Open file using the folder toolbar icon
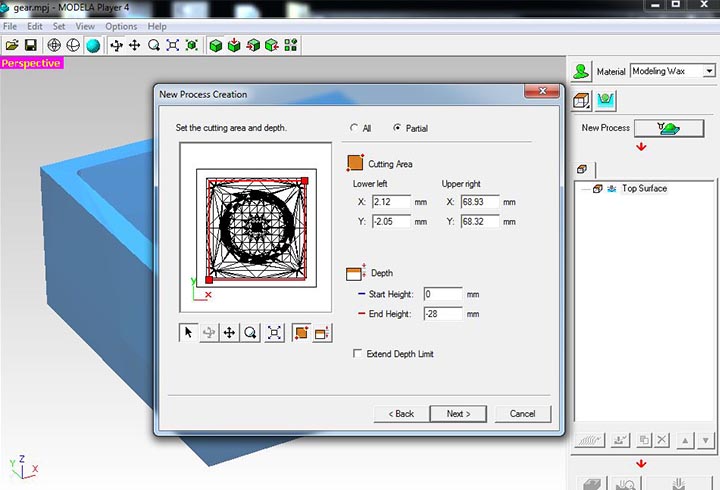720x490 pixels. click(12, 45)
